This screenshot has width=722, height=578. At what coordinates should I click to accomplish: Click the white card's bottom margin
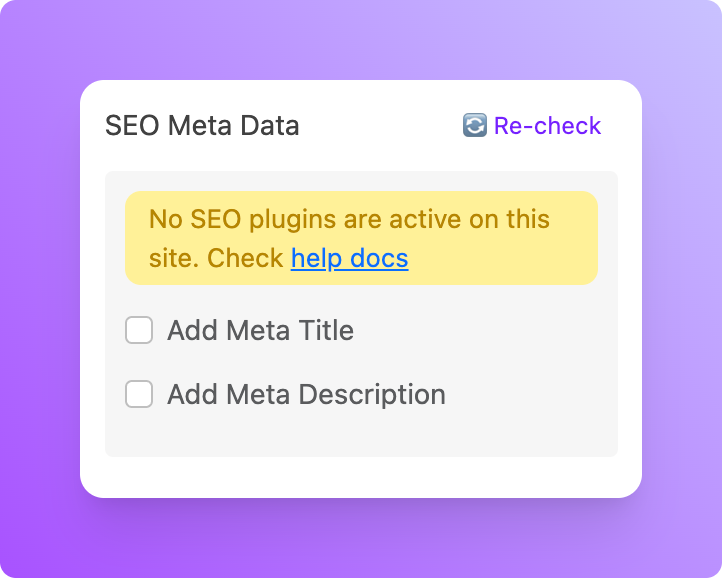(361, 478)
